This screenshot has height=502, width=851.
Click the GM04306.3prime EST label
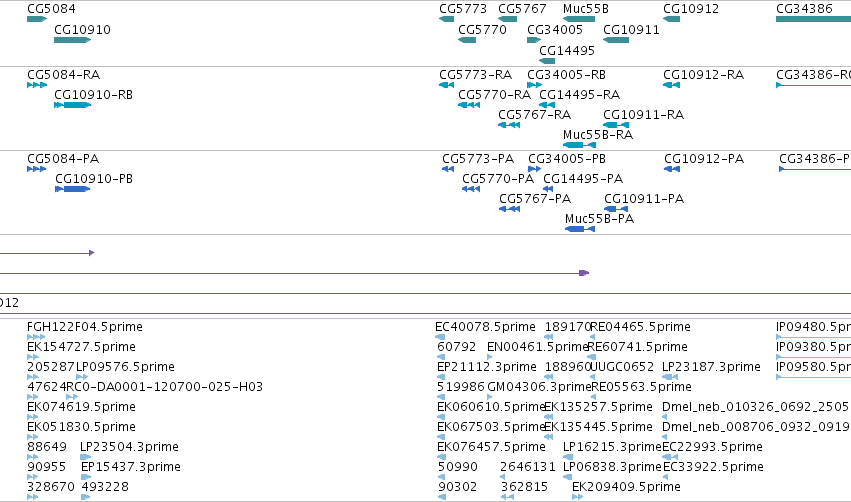point(539,387)
